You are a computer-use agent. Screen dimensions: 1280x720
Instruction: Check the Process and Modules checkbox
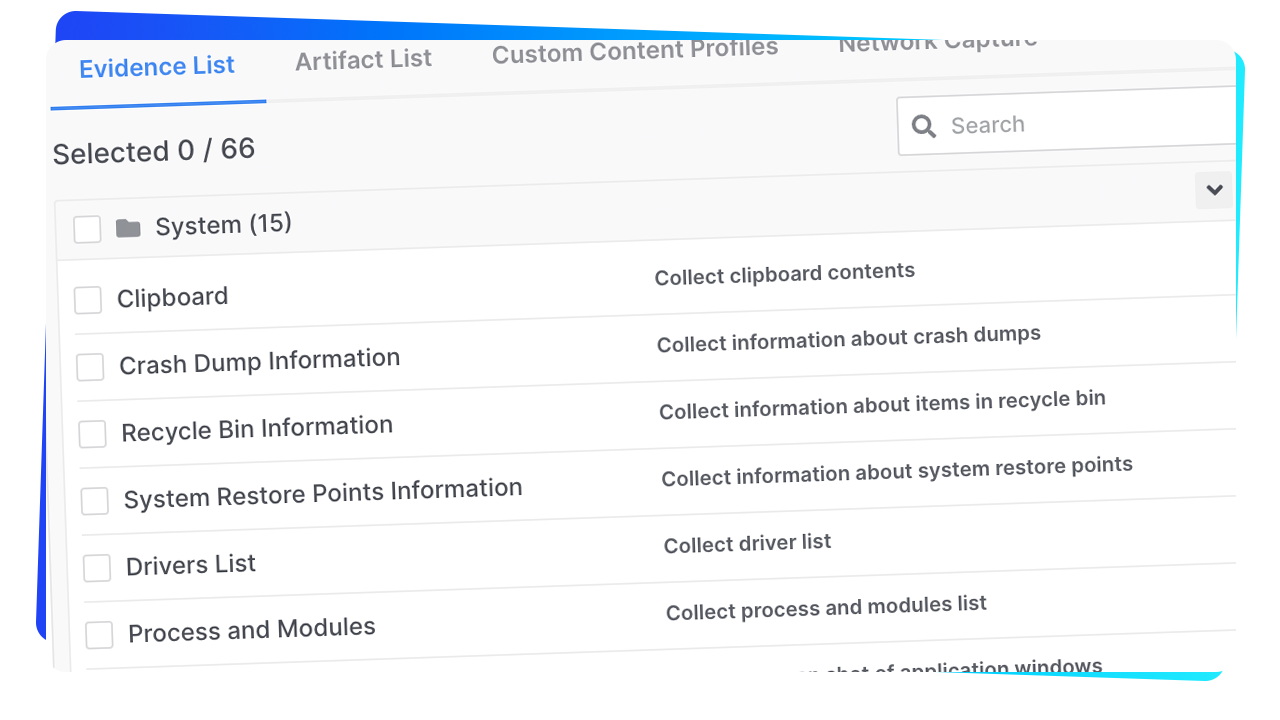pos(99,635)
